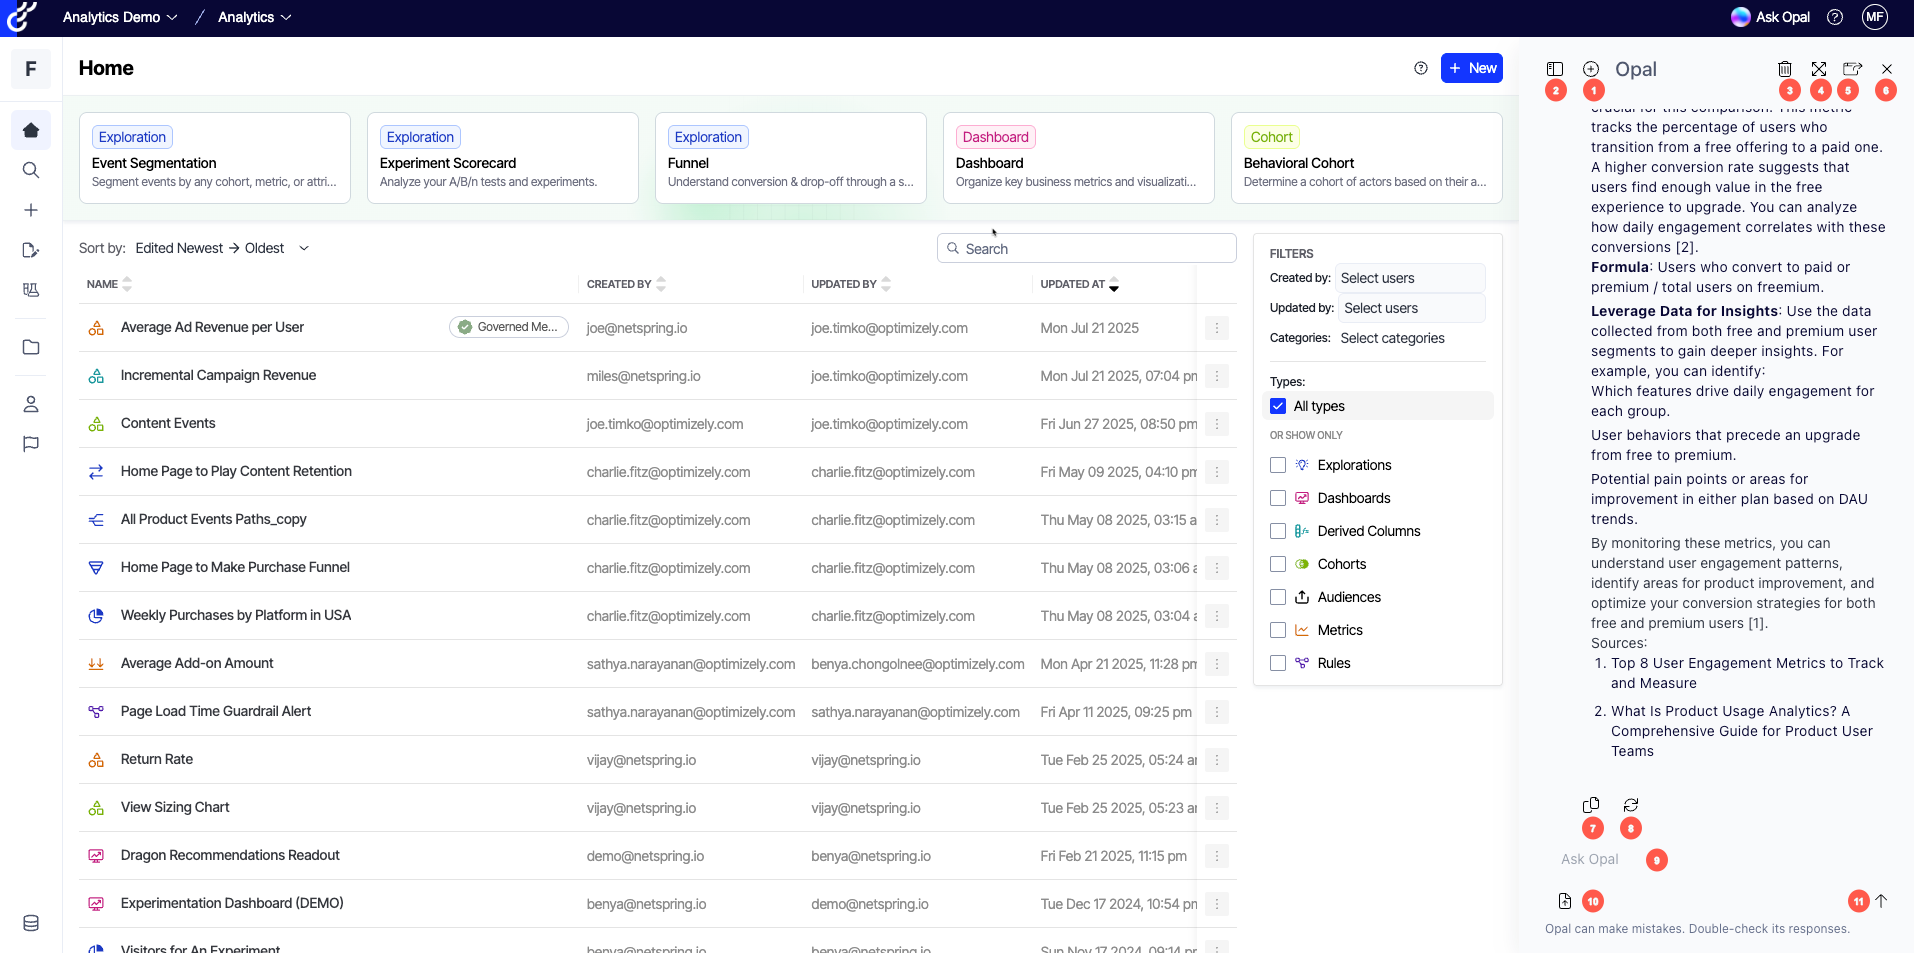Check the Cohorts filter checkbox
This screenshot has width=1914, height=953.
1277,564
